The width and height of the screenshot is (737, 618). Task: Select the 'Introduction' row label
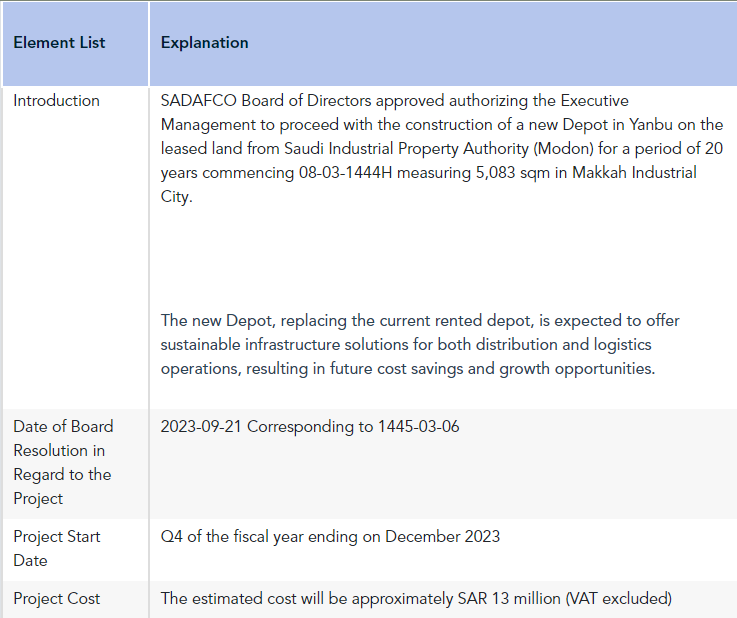[x=56, y=101]
